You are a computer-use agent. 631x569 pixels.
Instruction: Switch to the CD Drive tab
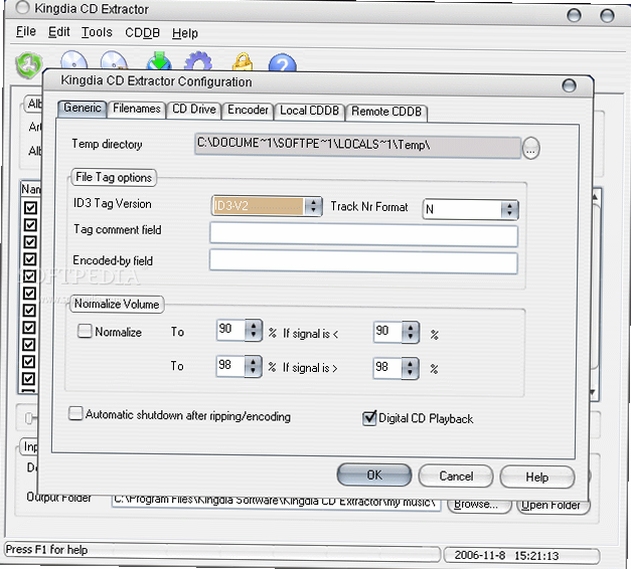click(x=194, y=109)
